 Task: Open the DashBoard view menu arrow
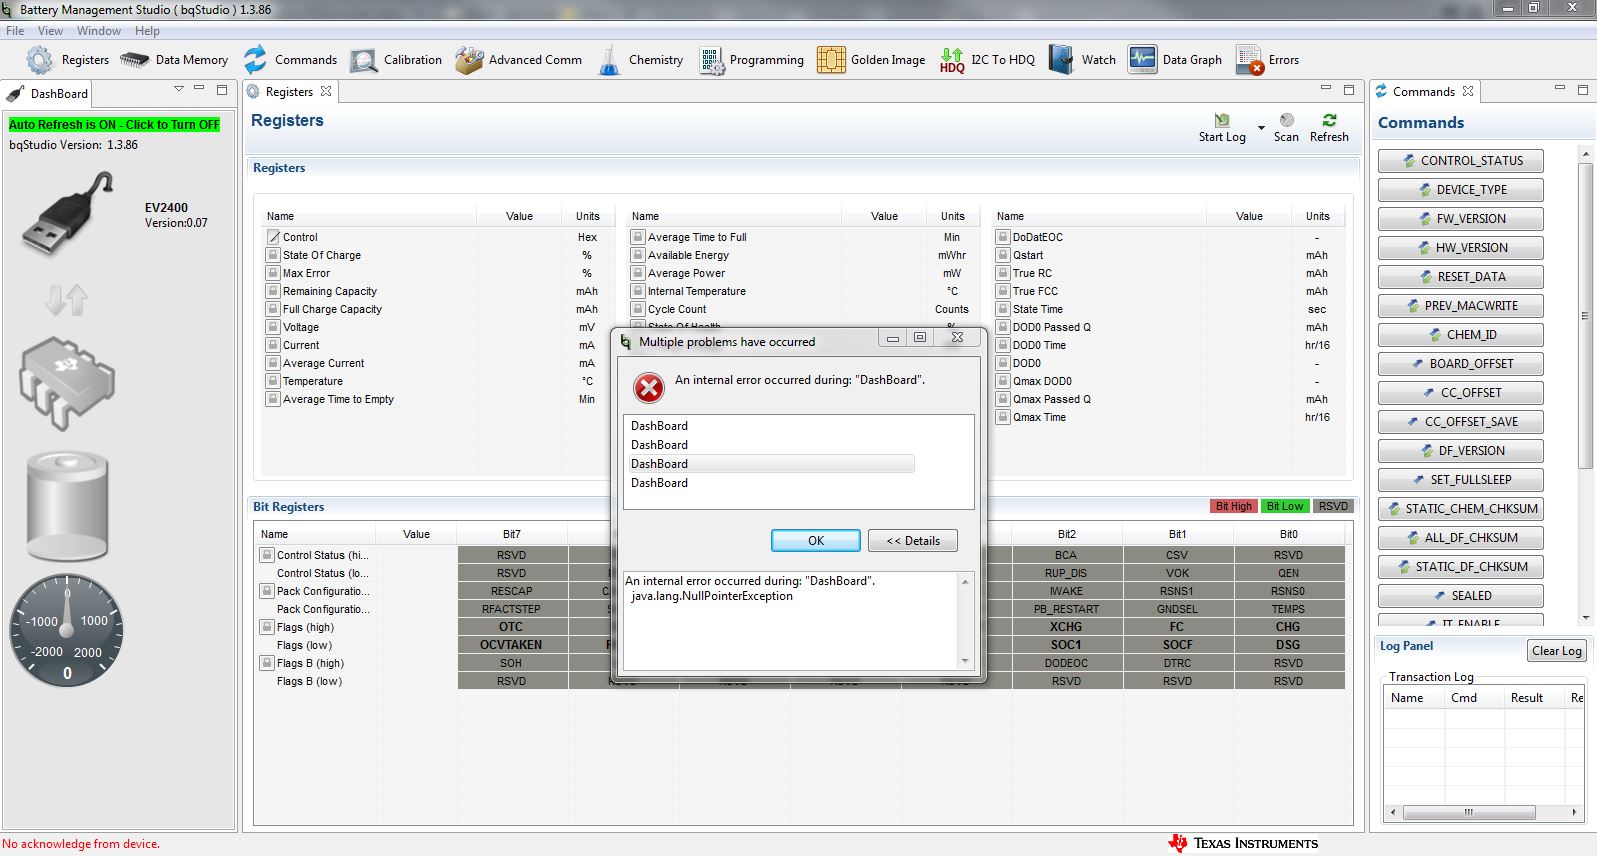pyautogui.click(x=179, y=89)
